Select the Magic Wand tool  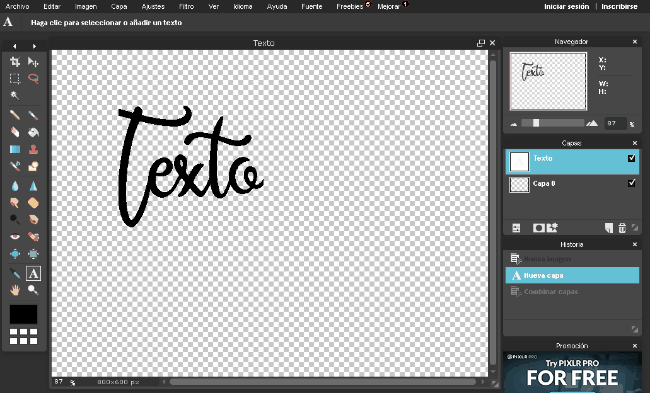click(x=15, y=95)
